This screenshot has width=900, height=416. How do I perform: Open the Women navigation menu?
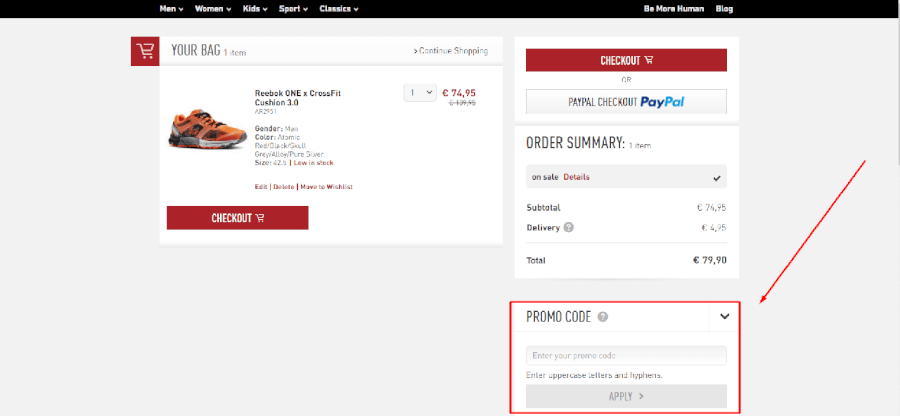click(x=213, y=9)
